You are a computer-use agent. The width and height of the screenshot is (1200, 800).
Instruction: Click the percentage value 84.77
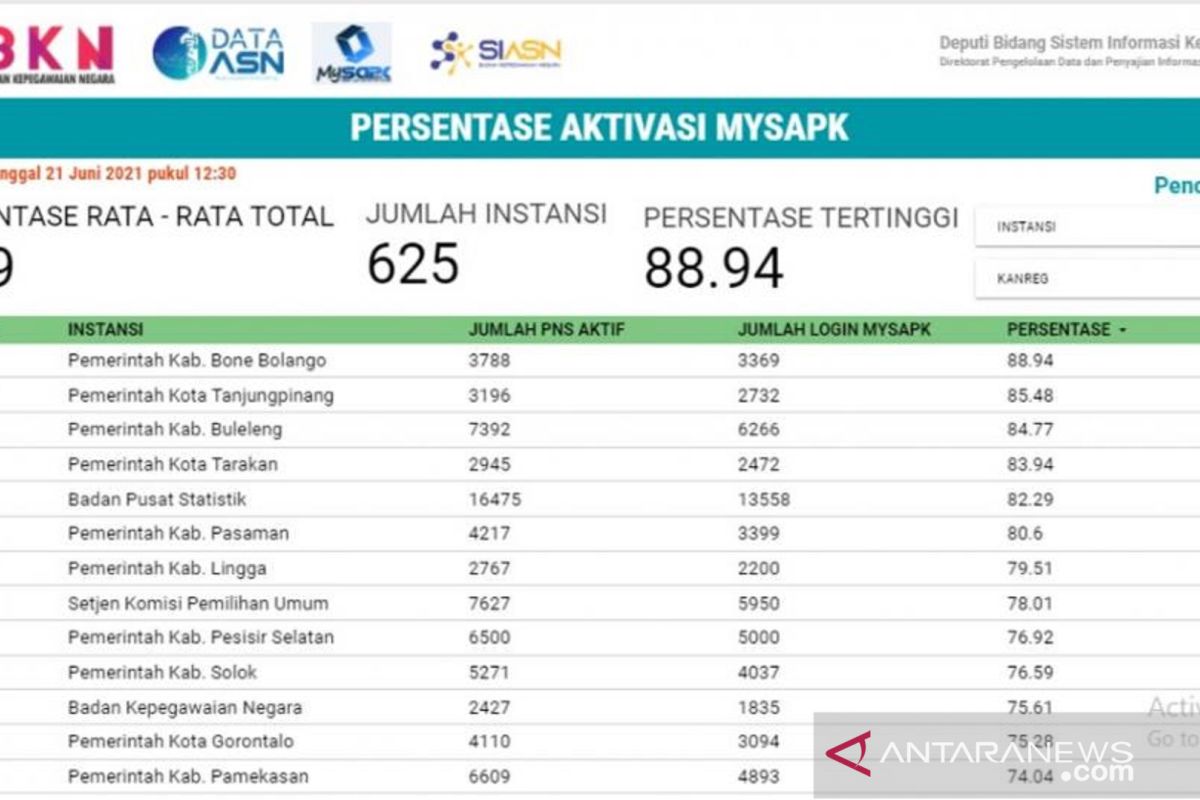click(1030, 429)
